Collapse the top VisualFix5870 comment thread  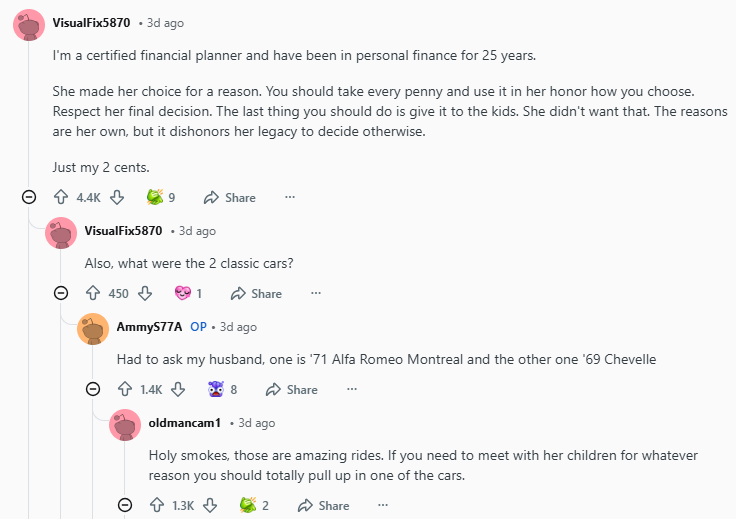(x=29, y=197)
